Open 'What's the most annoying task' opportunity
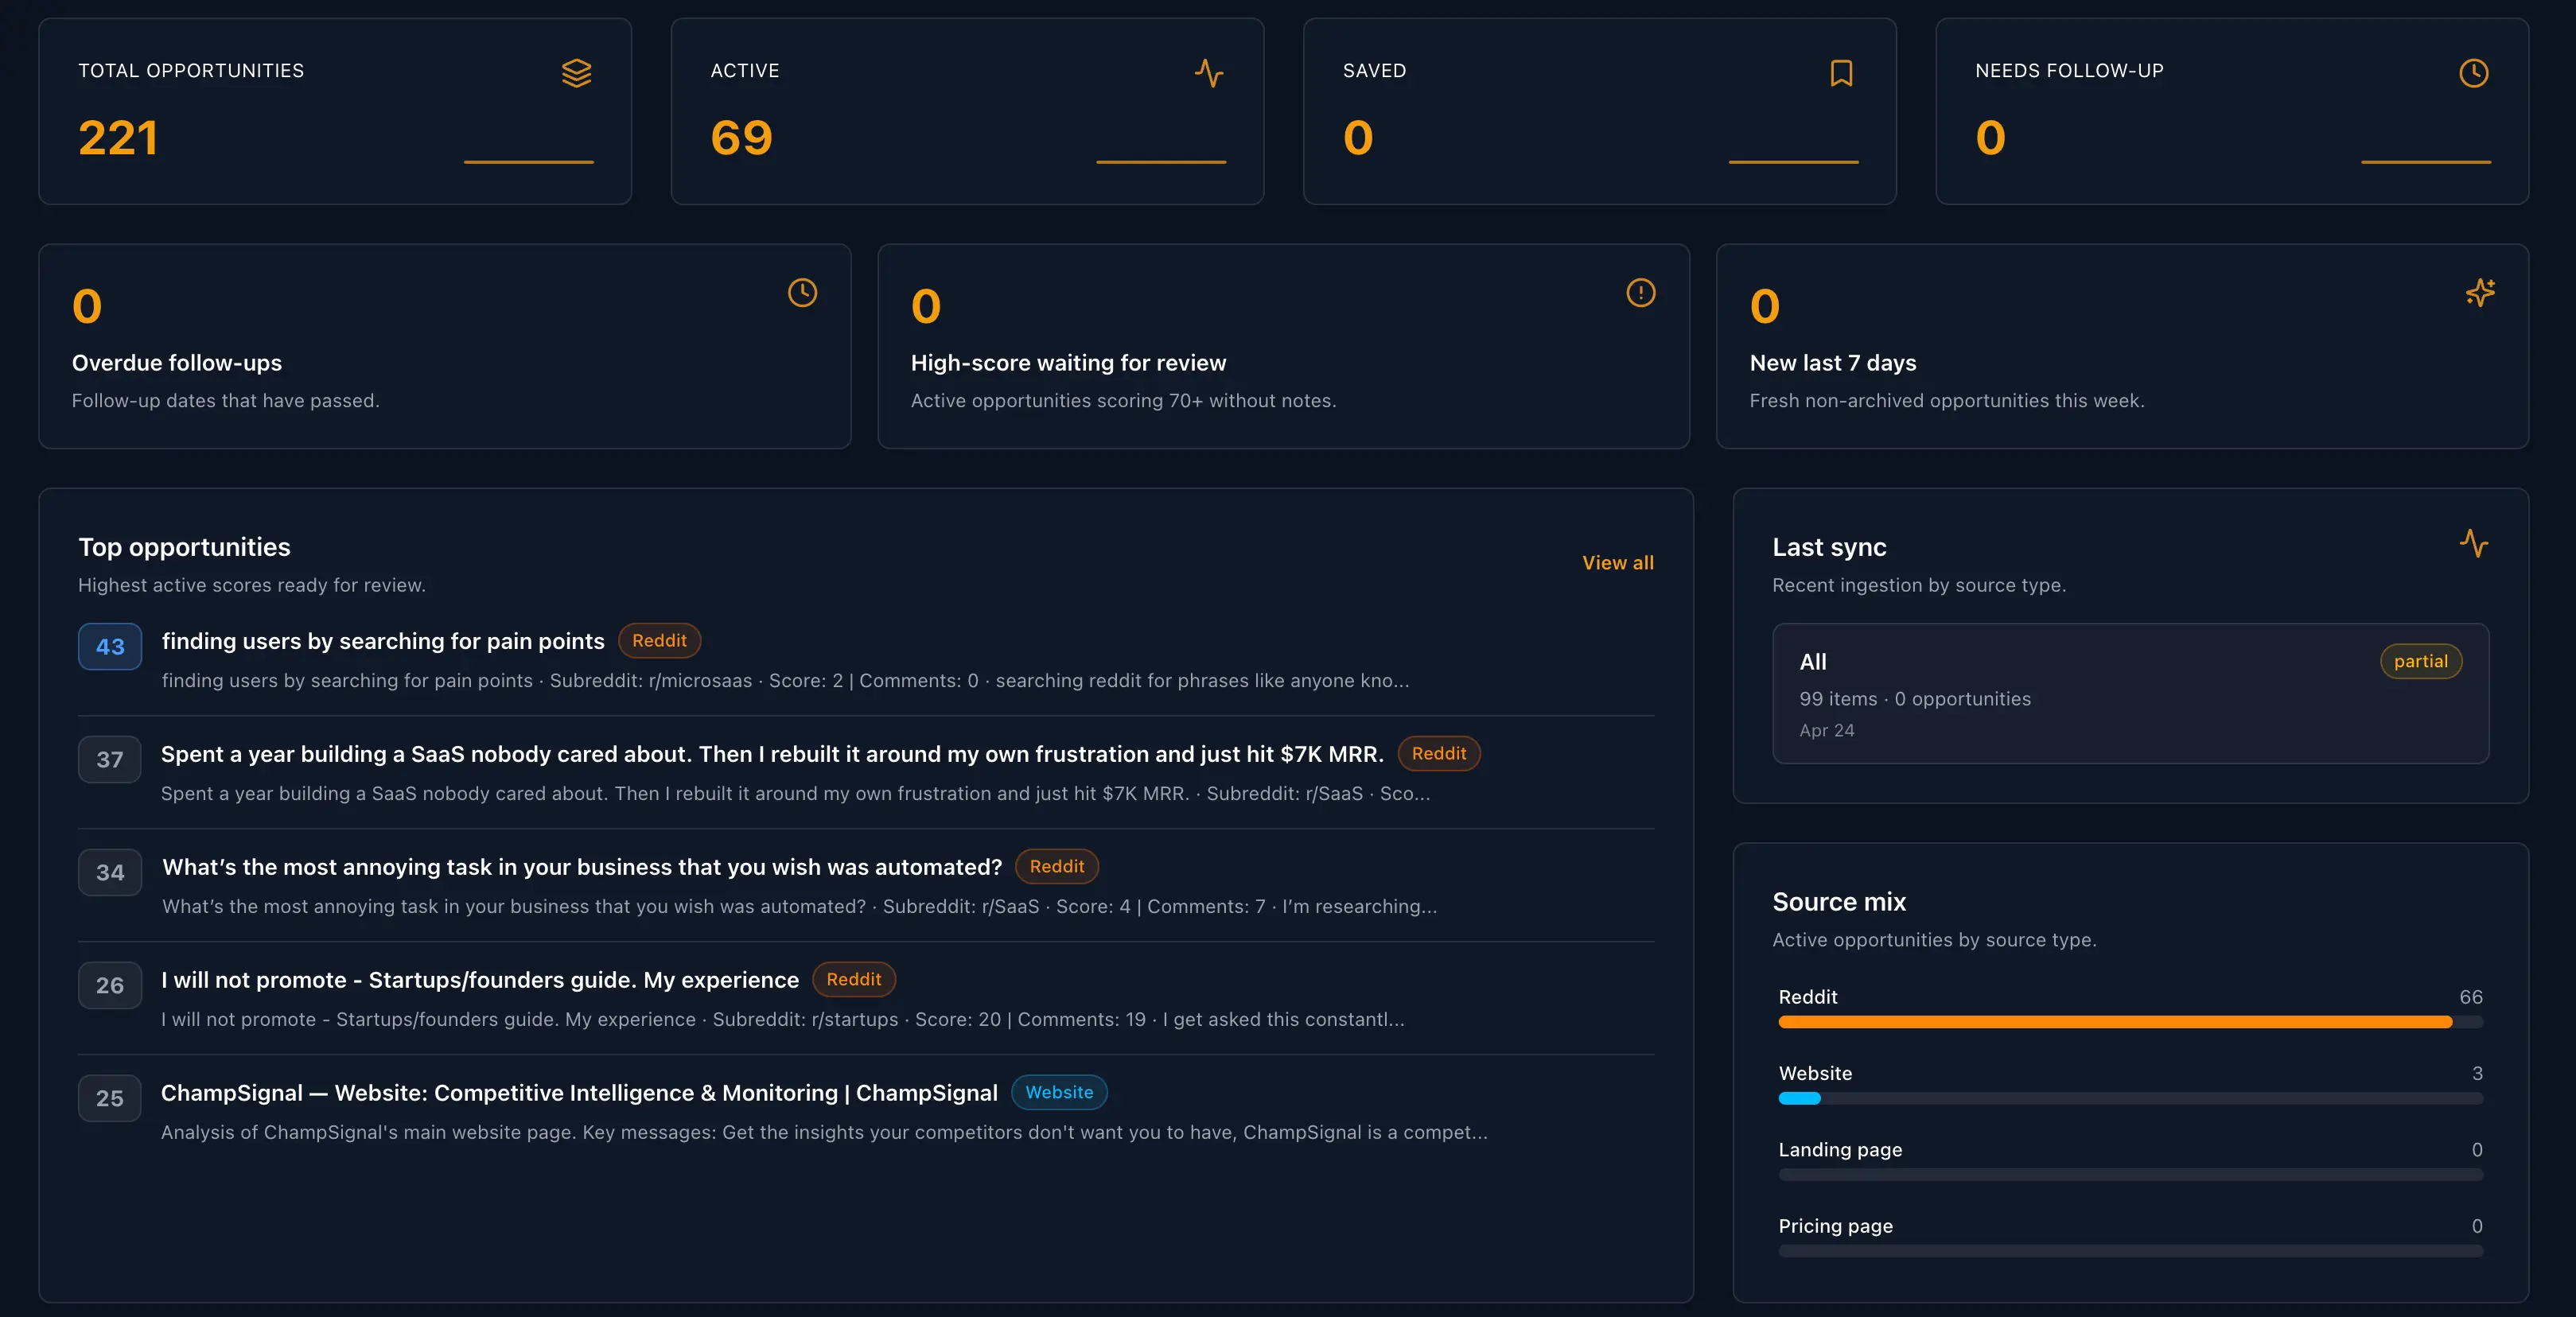2576x1317 pixels. pos(582,867)
